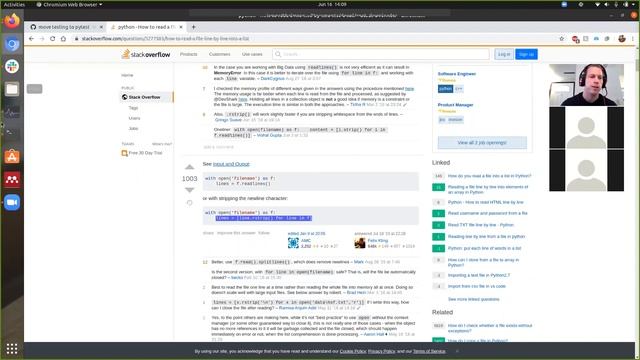
Task: Click 'add a comment' under first comments
Action: click(x=218, y=147)
